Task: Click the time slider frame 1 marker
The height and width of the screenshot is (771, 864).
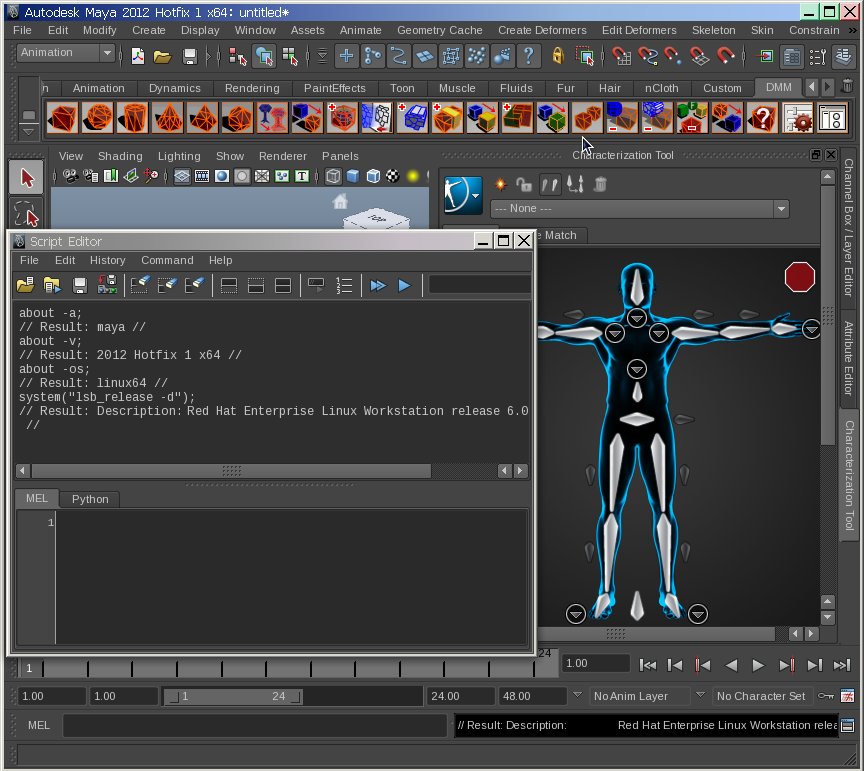Action: (29, 668)
